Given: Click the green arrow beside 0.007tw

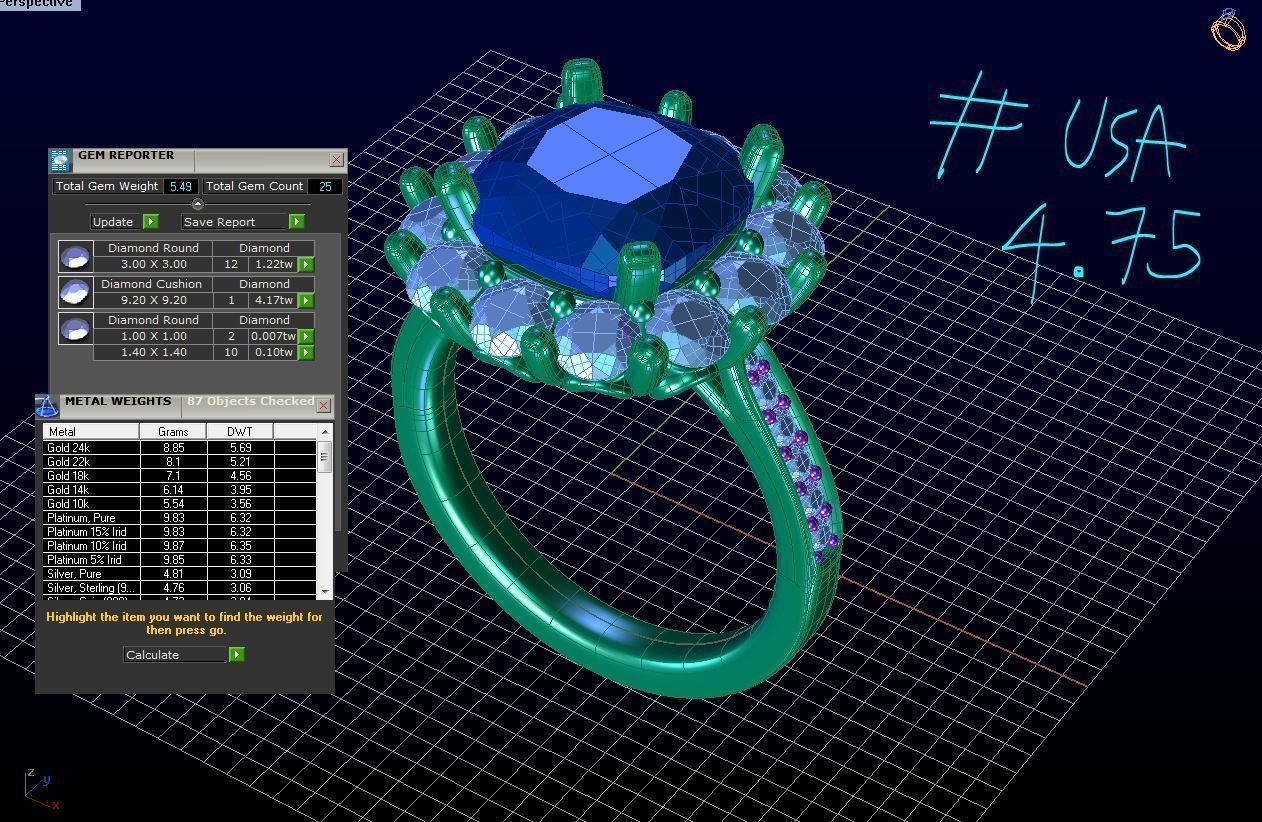Looking at the screenshot, I should pyautogui.click(x=306, y=336).
